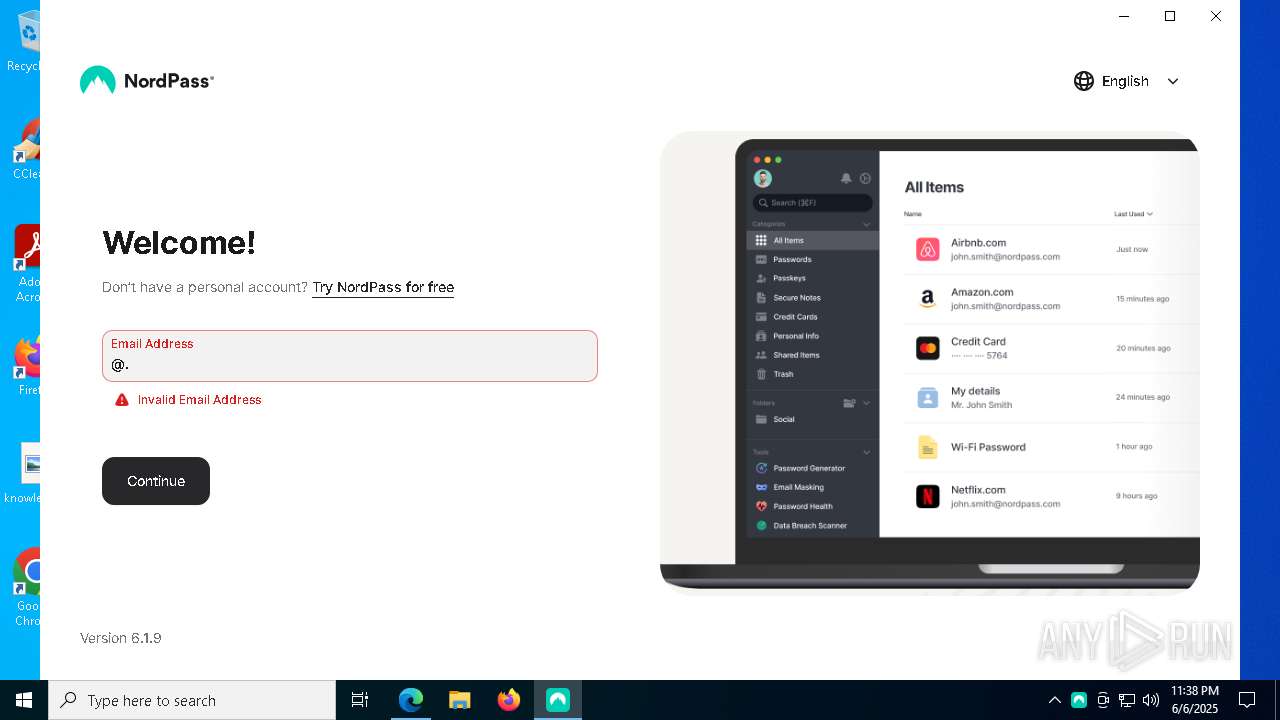
Task: Click the CCleaner desktop icon
Action: point(26,150)
